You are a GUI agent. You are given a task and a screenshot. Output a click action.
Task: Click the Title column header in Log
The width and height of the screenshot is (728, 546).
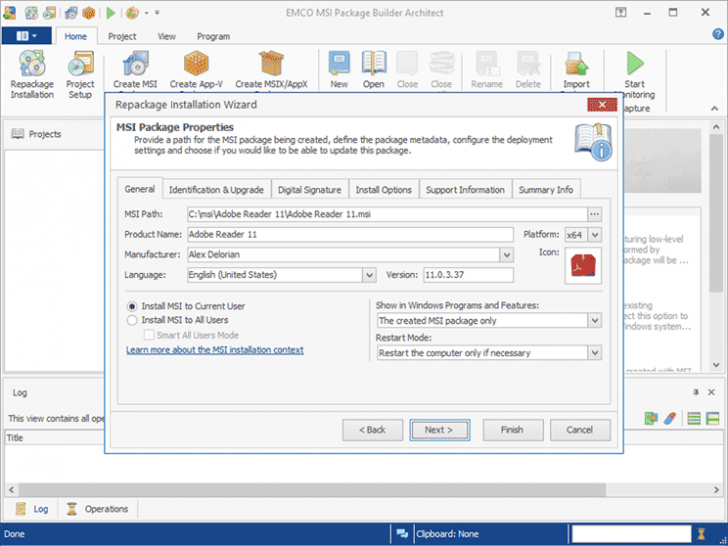point(55,438)
